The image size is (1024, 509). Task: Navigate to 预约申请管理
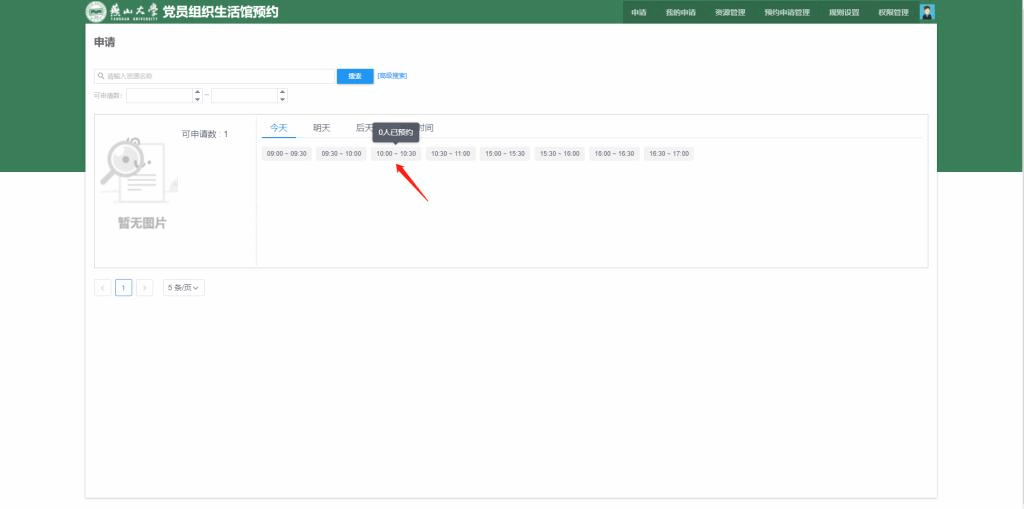pyautogui.click(x=786, y=12)
